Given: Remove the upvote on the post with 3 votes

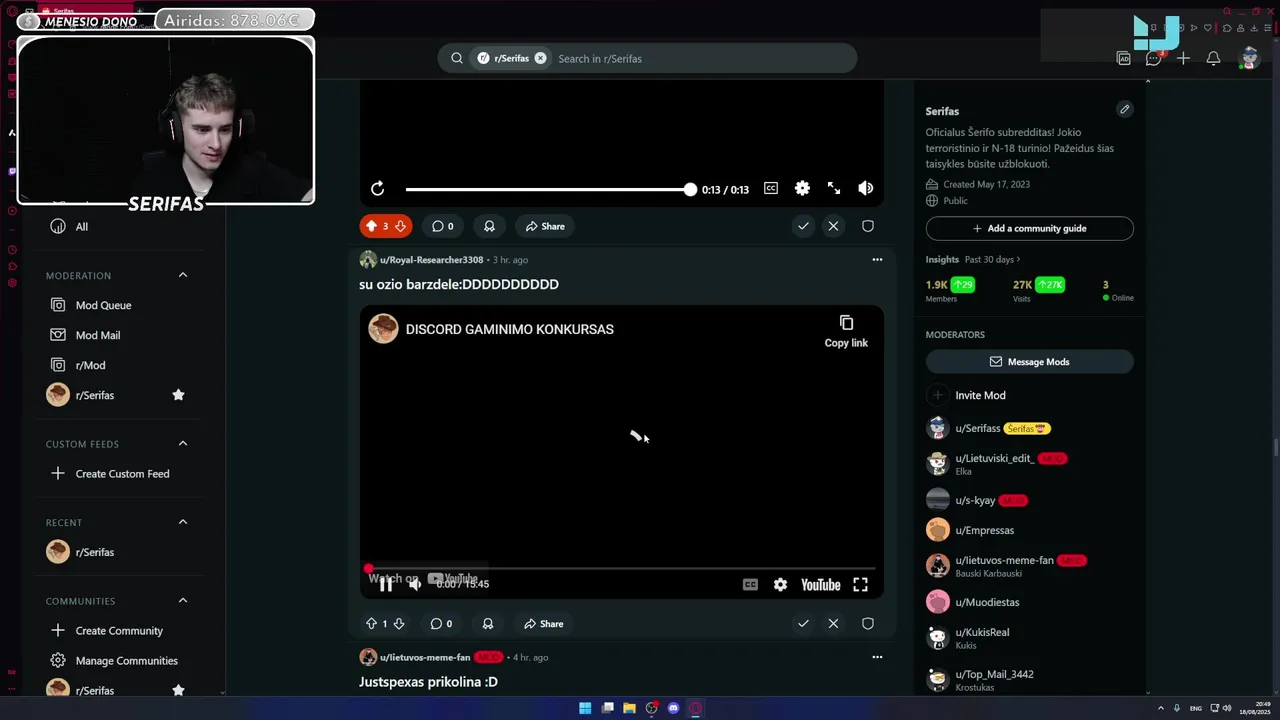Looking at the screenshot, I should (371, 226).
